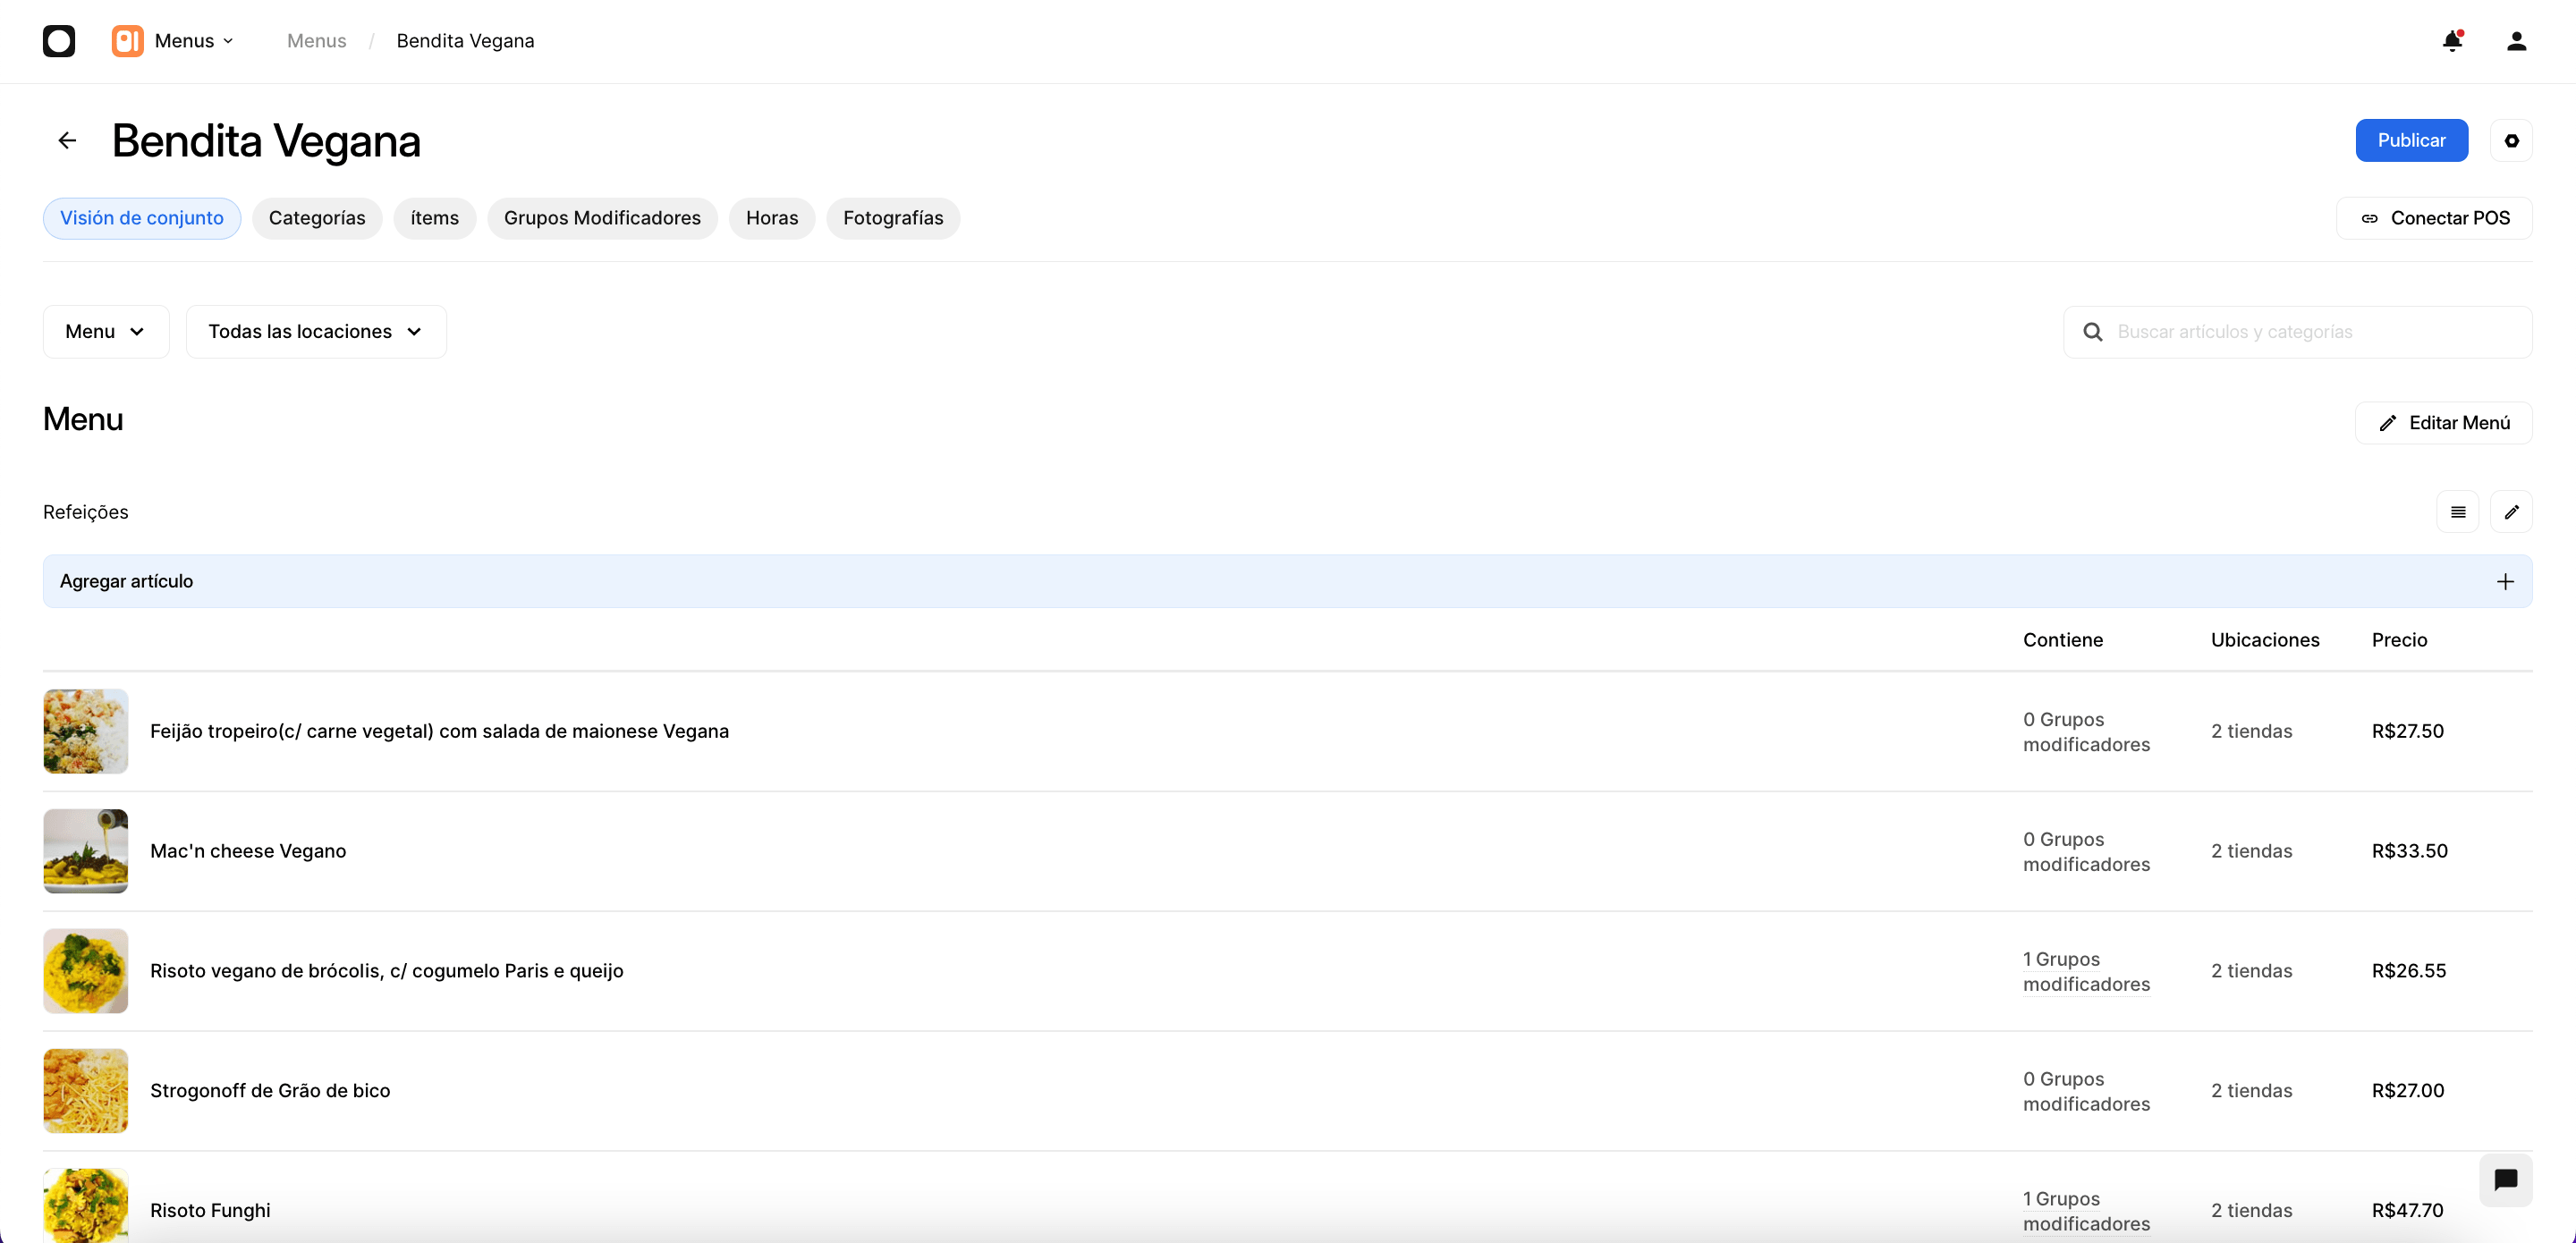Open the chat support bubble
This screenshot has height=1243, width=2576.
pos(2505,1180)
